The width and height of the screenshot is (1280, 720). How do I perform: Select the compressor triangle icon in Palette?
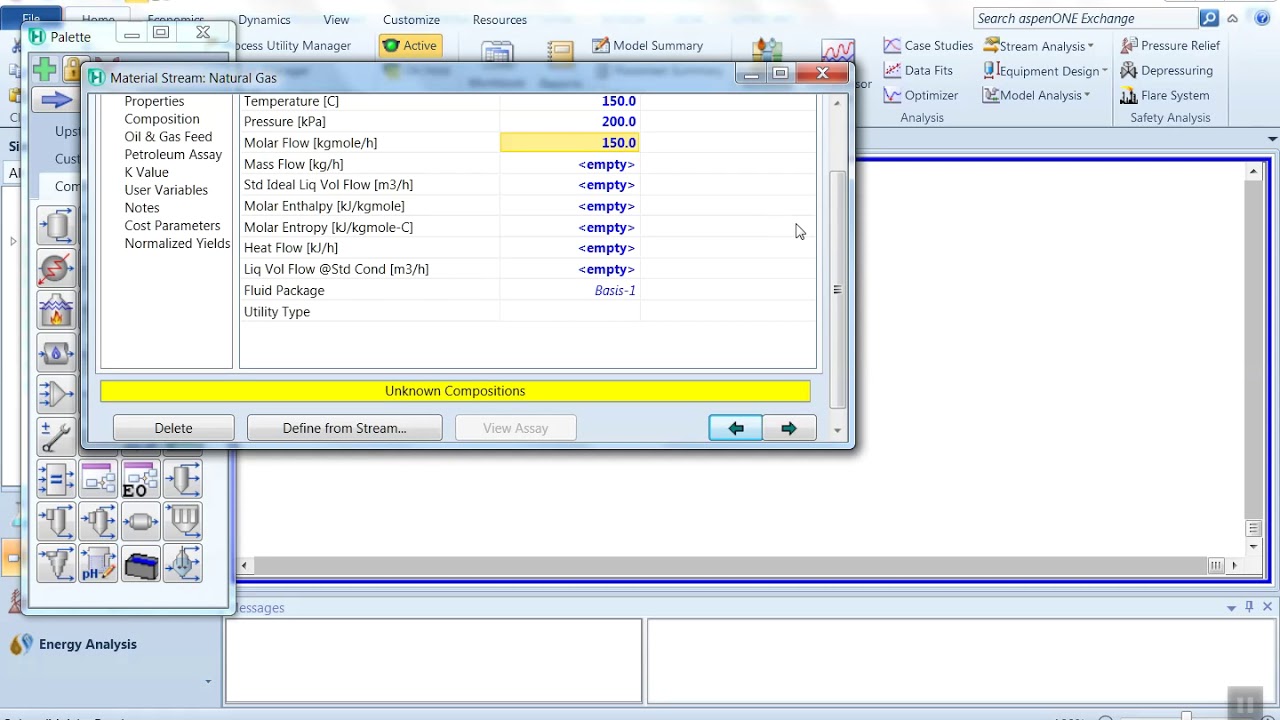click(56, 394)
